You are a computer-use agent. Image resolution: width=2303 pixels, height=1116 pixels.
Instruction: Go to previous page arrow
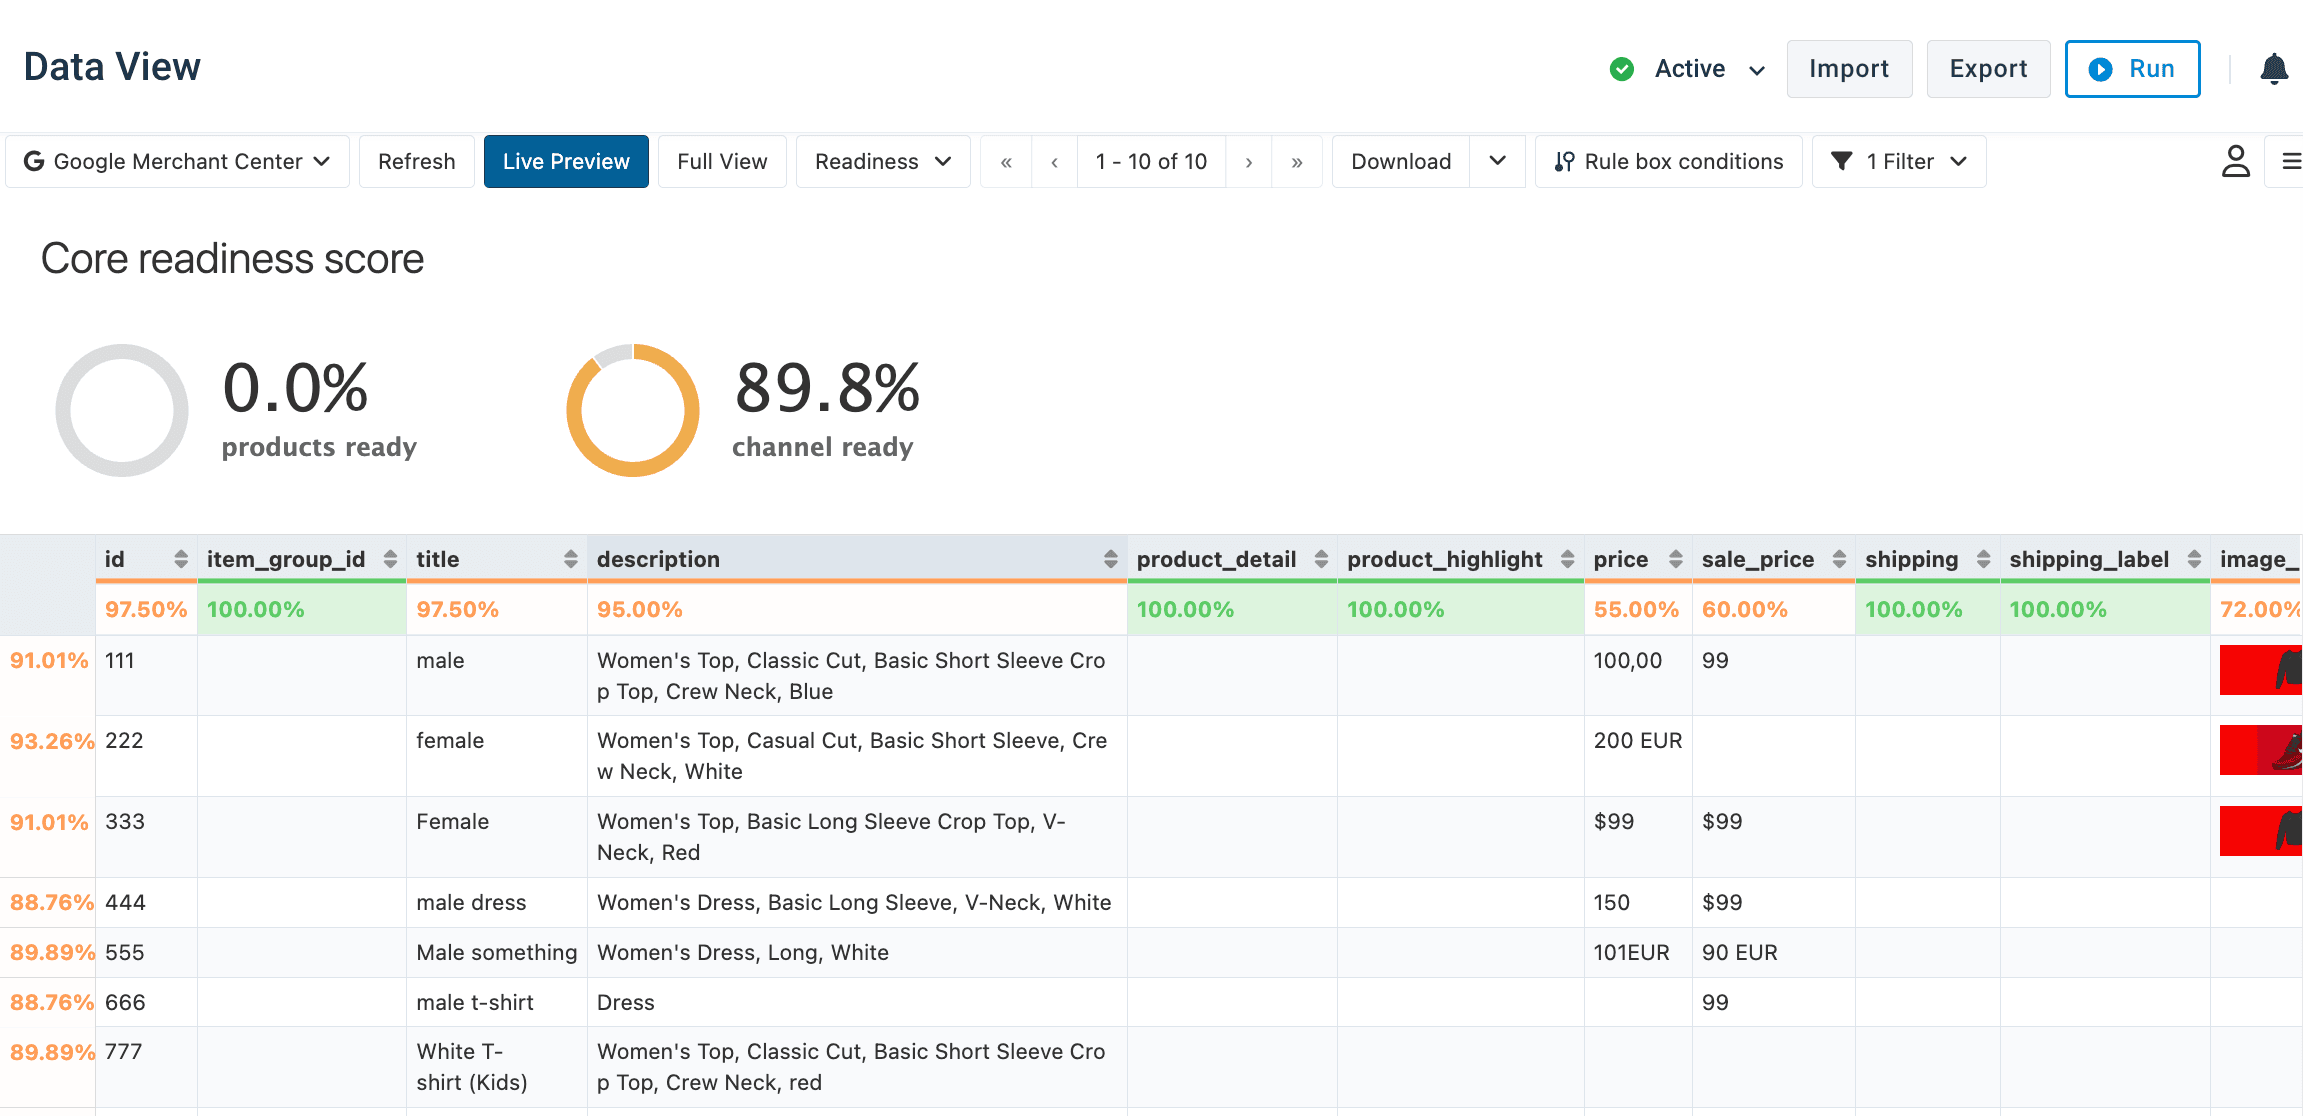(x=1054, y=162)
